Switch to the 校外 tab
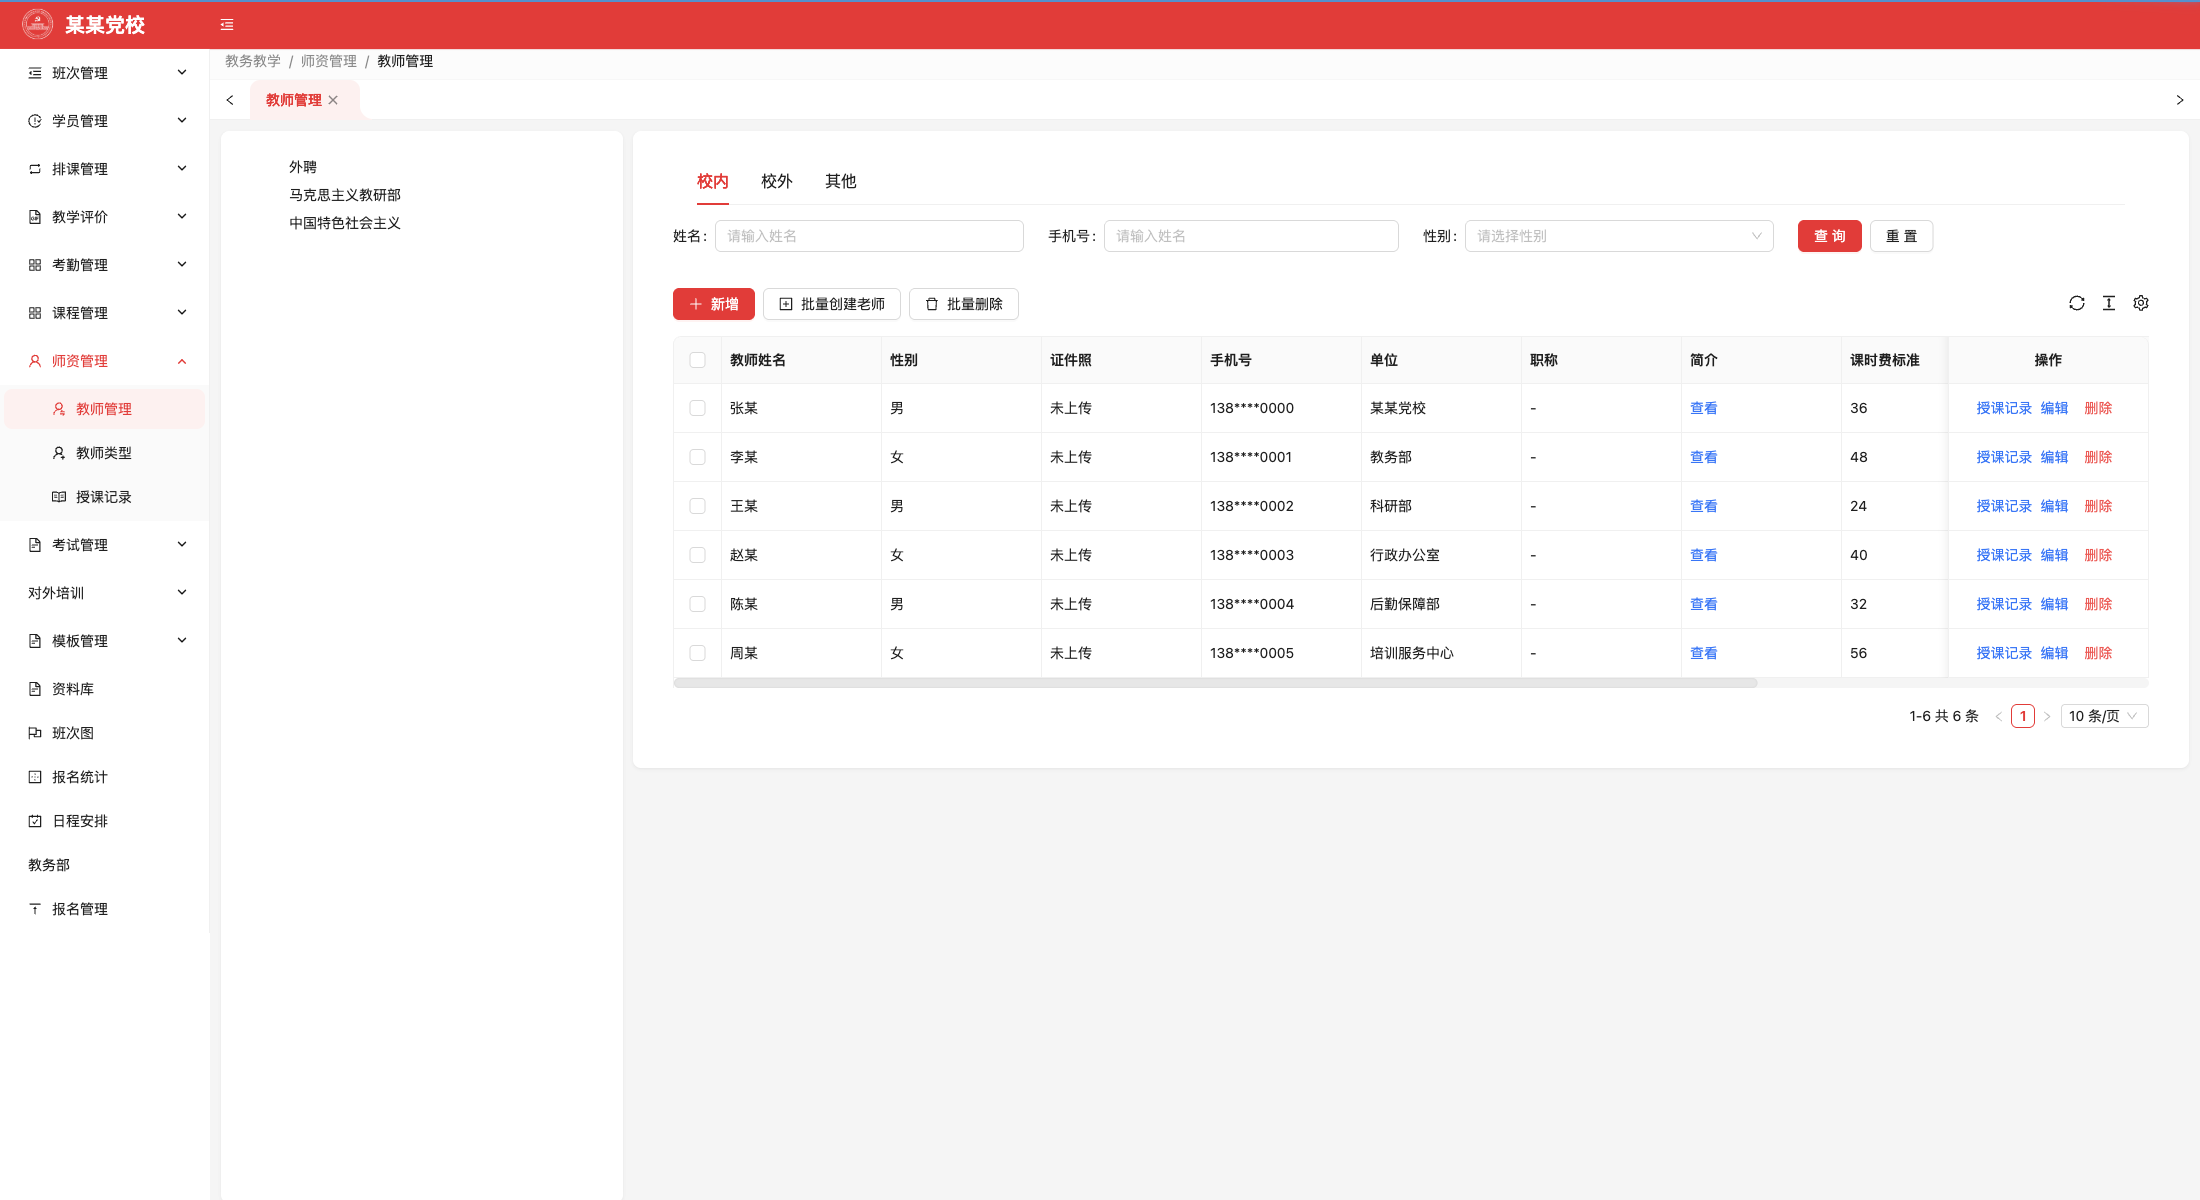Viewport: 2200px width, 1200px height. coord(777,181)
